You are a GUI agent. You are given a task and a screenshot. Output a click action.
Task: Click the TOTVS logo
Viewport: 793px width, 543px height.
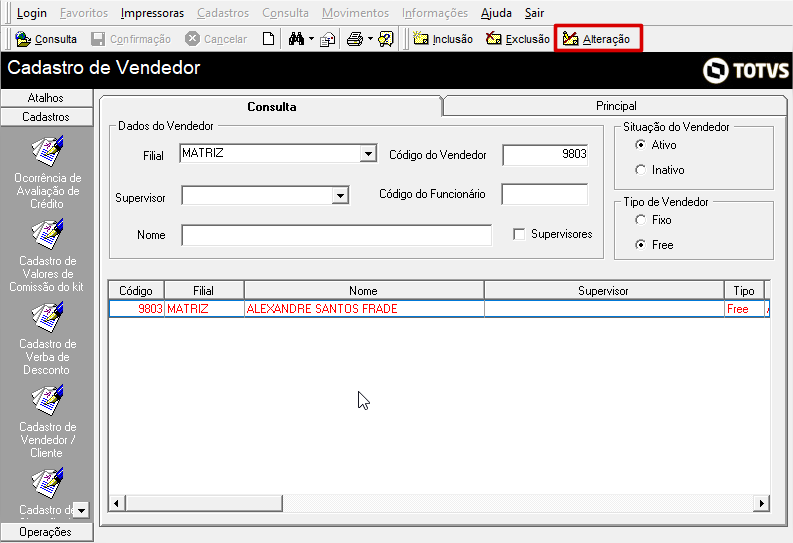click(x=746, y=70)
